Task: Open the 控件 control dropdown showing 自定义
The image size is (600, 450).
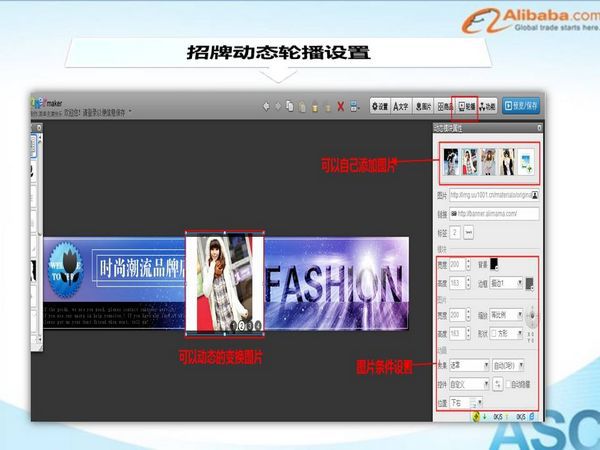Action: [x=469, y=384]
